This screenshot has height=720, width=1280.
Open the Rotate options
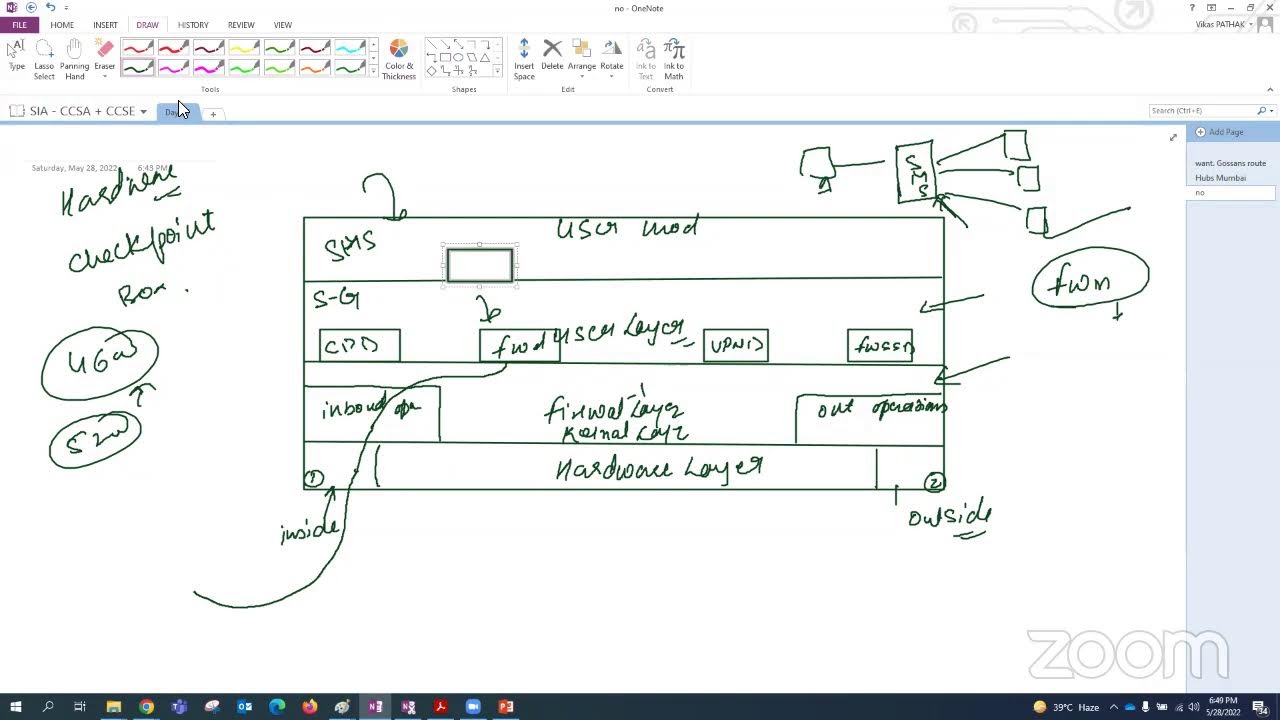[x=611, y=58]
